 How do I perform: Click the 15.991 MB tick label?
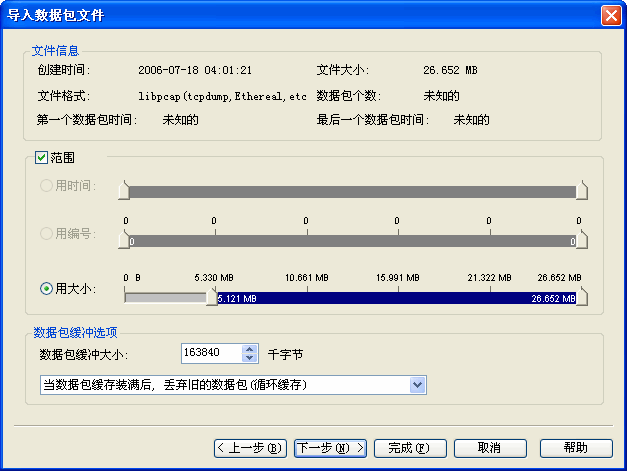tap(398, 277)
